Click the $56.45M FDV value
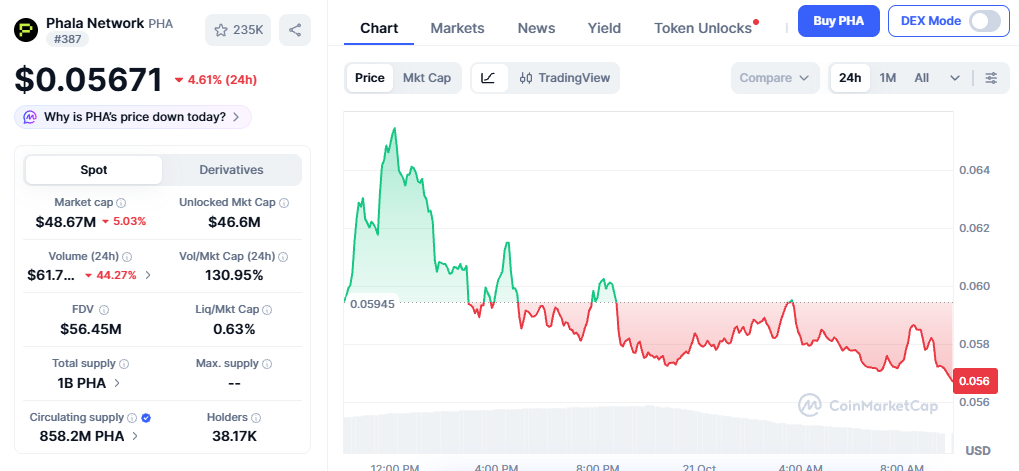Screen dimensions: 1019x471 point(91,329)
